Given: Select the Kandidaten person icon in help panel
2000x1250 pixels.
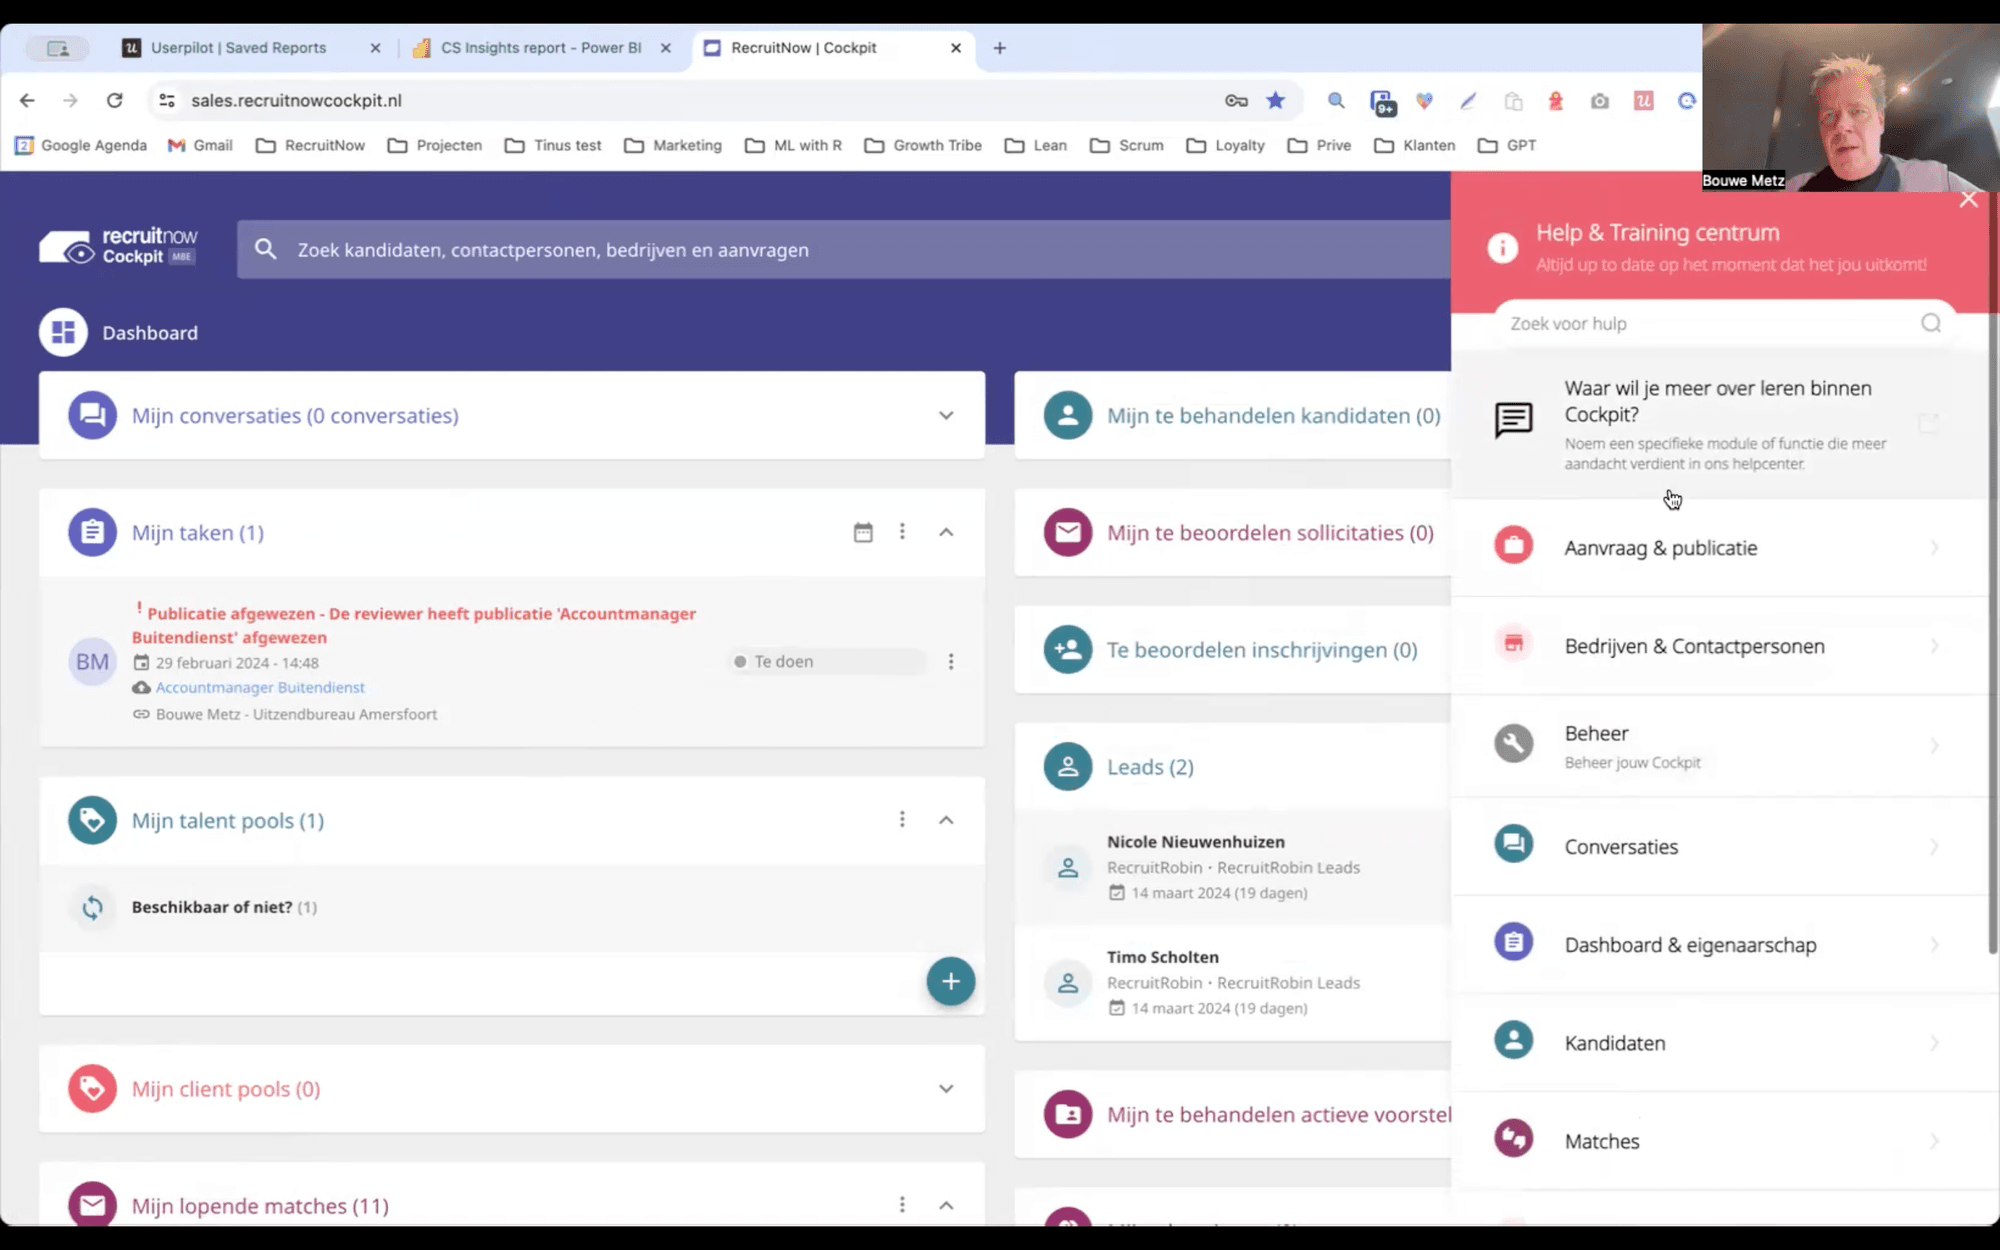Looking at the screenshot, I should point(1513,1040).
